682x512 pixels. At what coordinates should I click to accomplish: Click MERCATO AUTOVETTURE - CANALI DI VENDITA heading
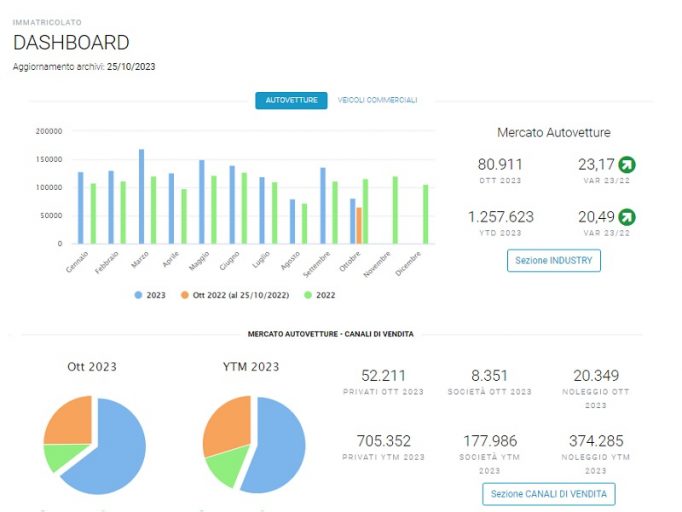click(331, 334)
